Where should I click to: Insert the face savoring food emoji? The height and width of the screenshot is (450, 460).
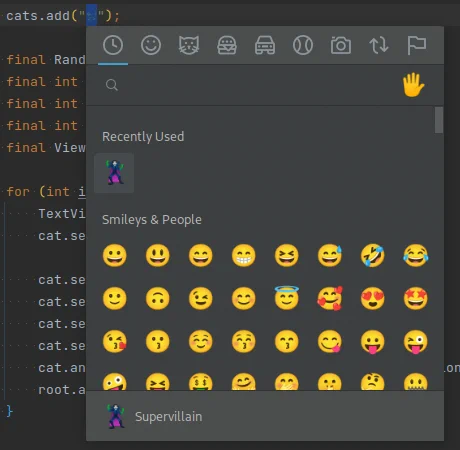click(x=330, y=341)
